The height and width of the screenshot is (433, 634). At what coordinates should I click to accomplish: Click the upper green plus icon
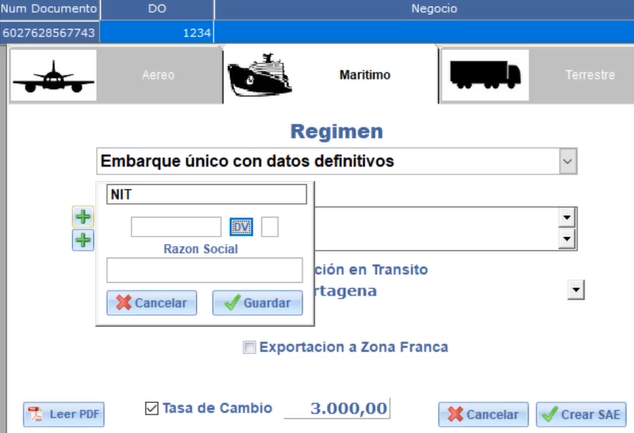[83, 217]
